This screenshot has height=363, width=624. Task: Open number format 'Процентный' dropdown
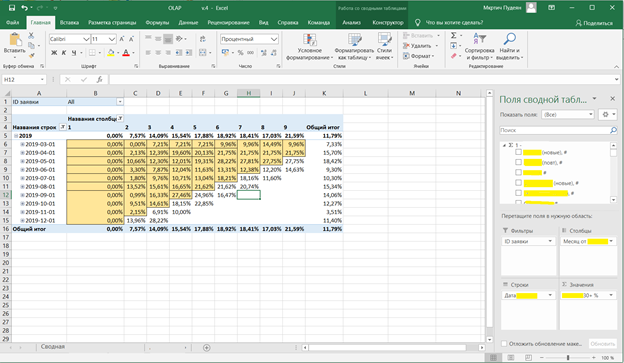pos(274,39)
